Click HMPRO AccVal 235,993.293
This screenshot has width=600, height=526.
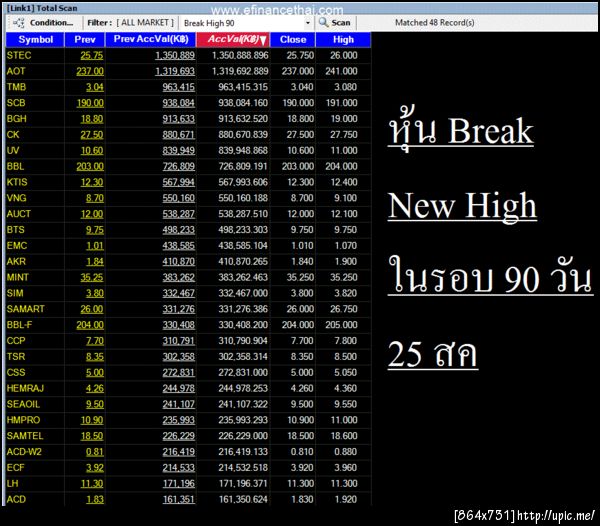click(243, 420)
